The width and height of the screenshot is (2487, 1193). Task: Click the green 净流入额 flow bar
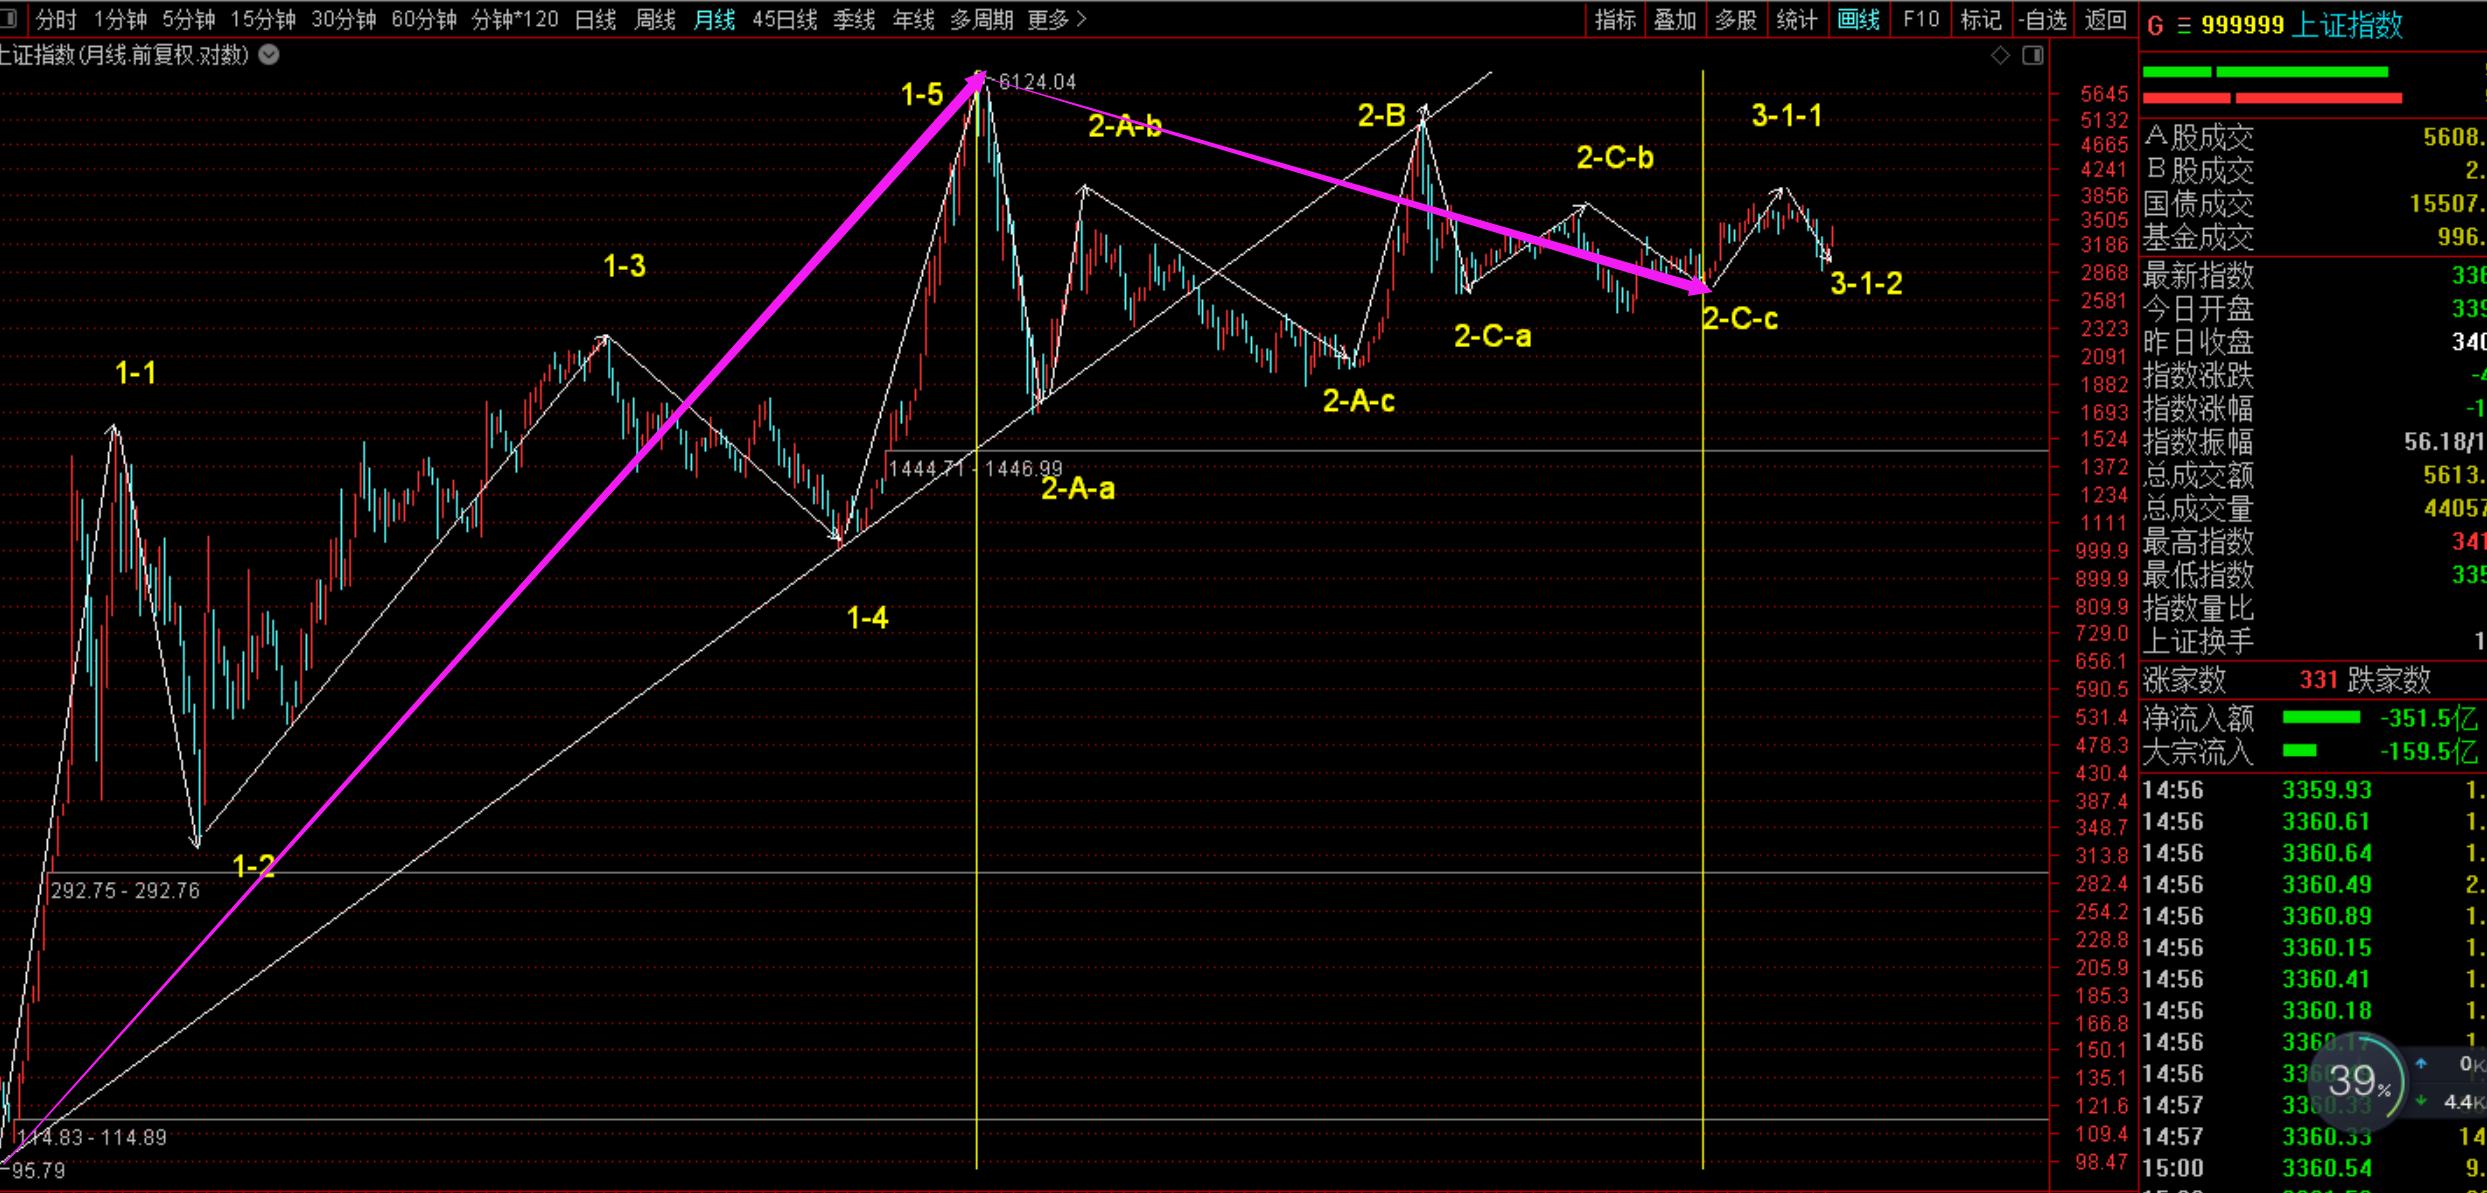(x=2321, y=718)
